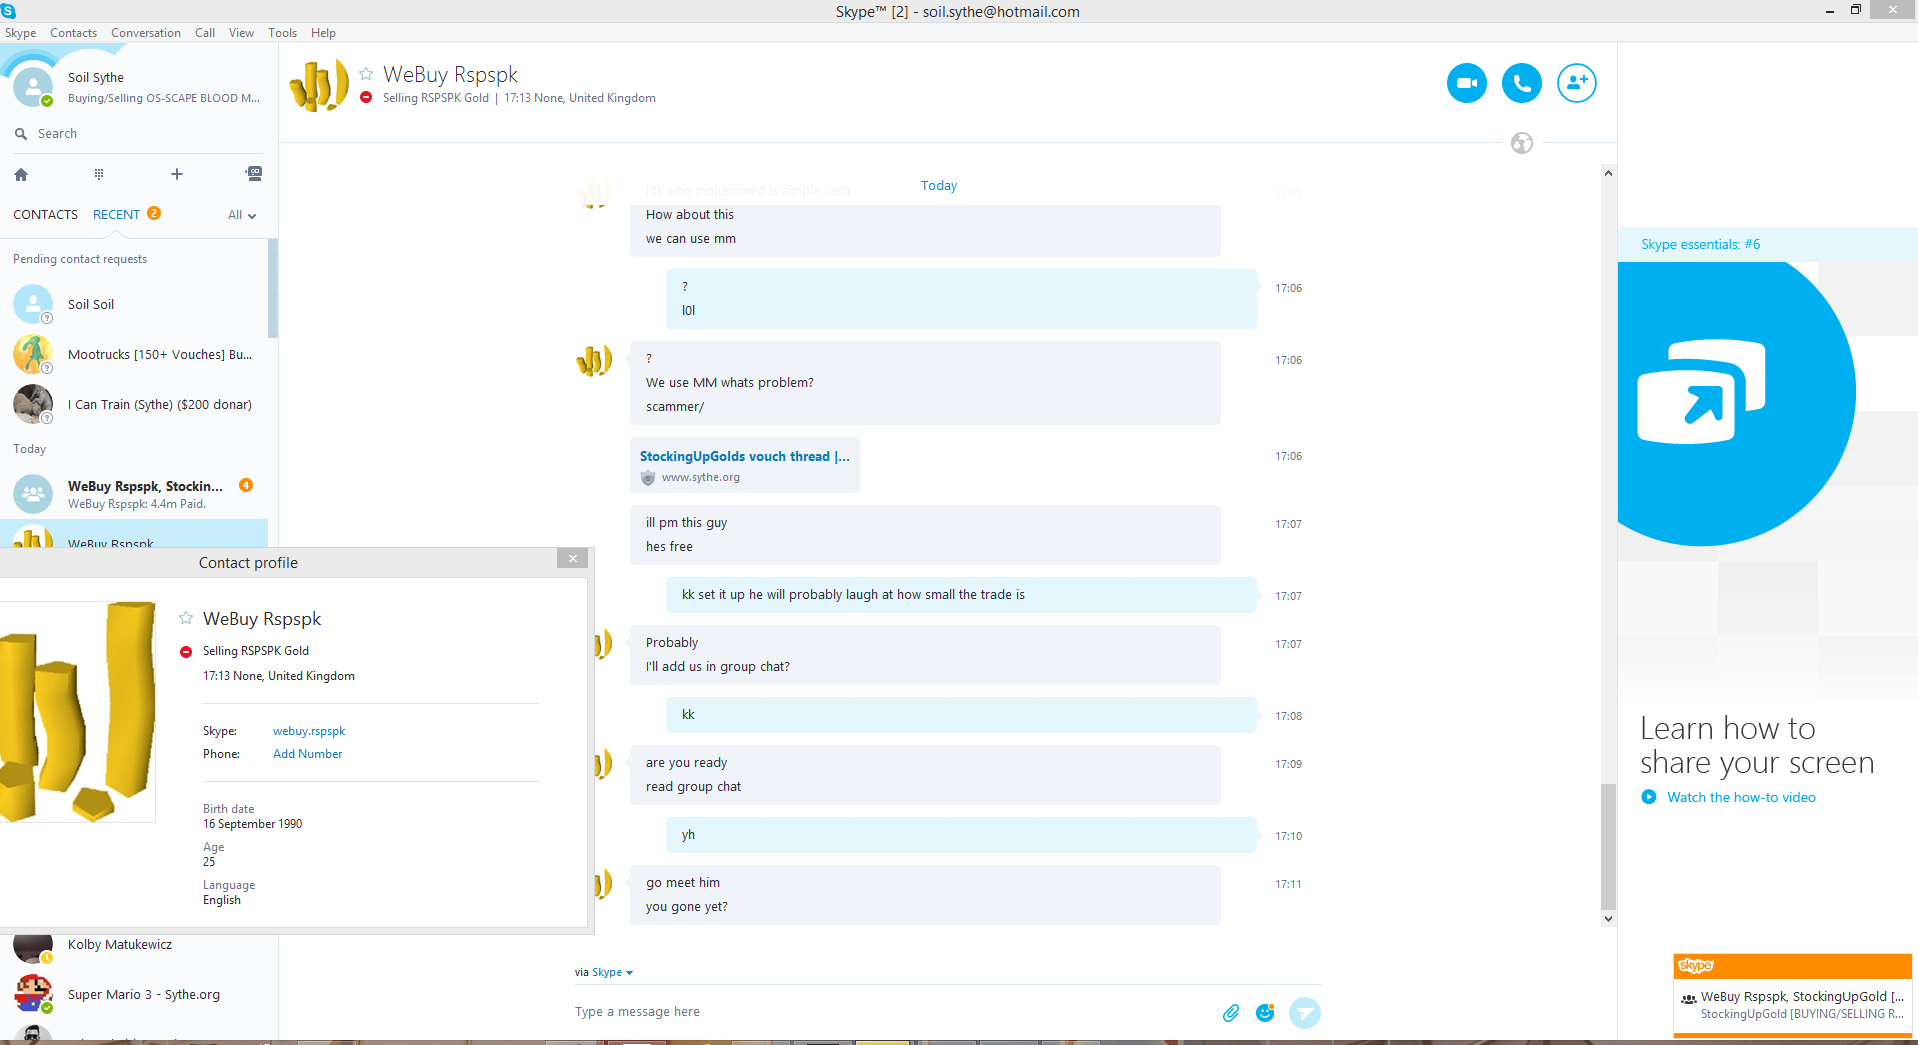Viewport: 1918px width, 1045px height.
Task: Click the chat scrollbar down arrow
Action: (x=1608, y=919)
